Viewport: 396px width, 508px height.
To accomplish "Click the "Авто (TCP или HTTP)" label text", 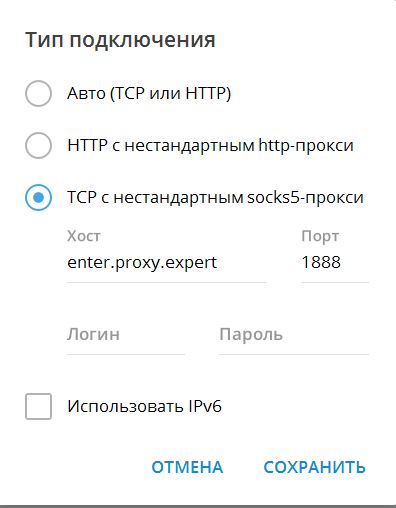I will [x=149, y=93].
